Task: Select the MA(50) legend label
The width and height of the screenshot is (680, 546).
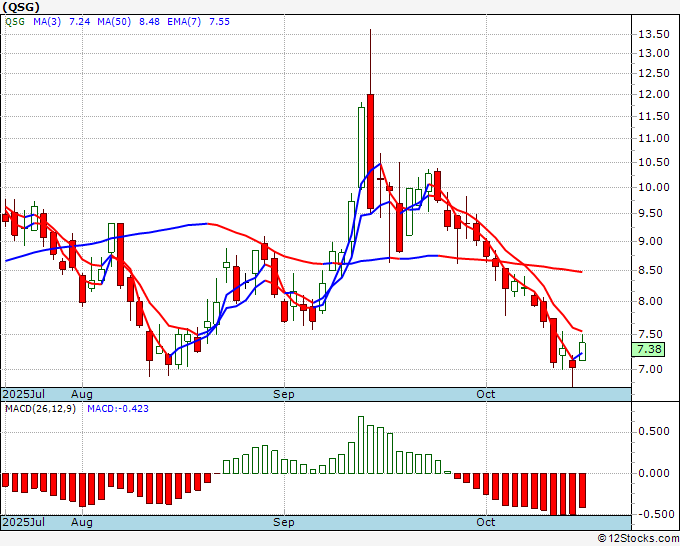Action: click(x=114, y=22)
